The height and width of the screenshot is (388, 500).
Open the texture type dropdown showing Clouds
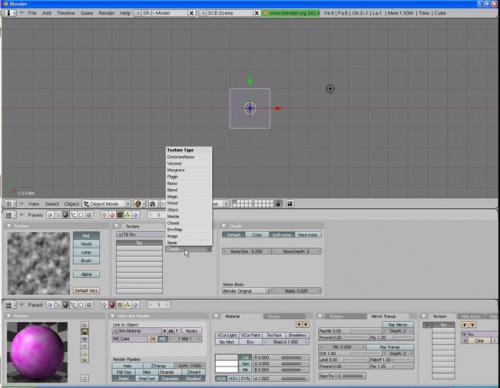point(188,249)
